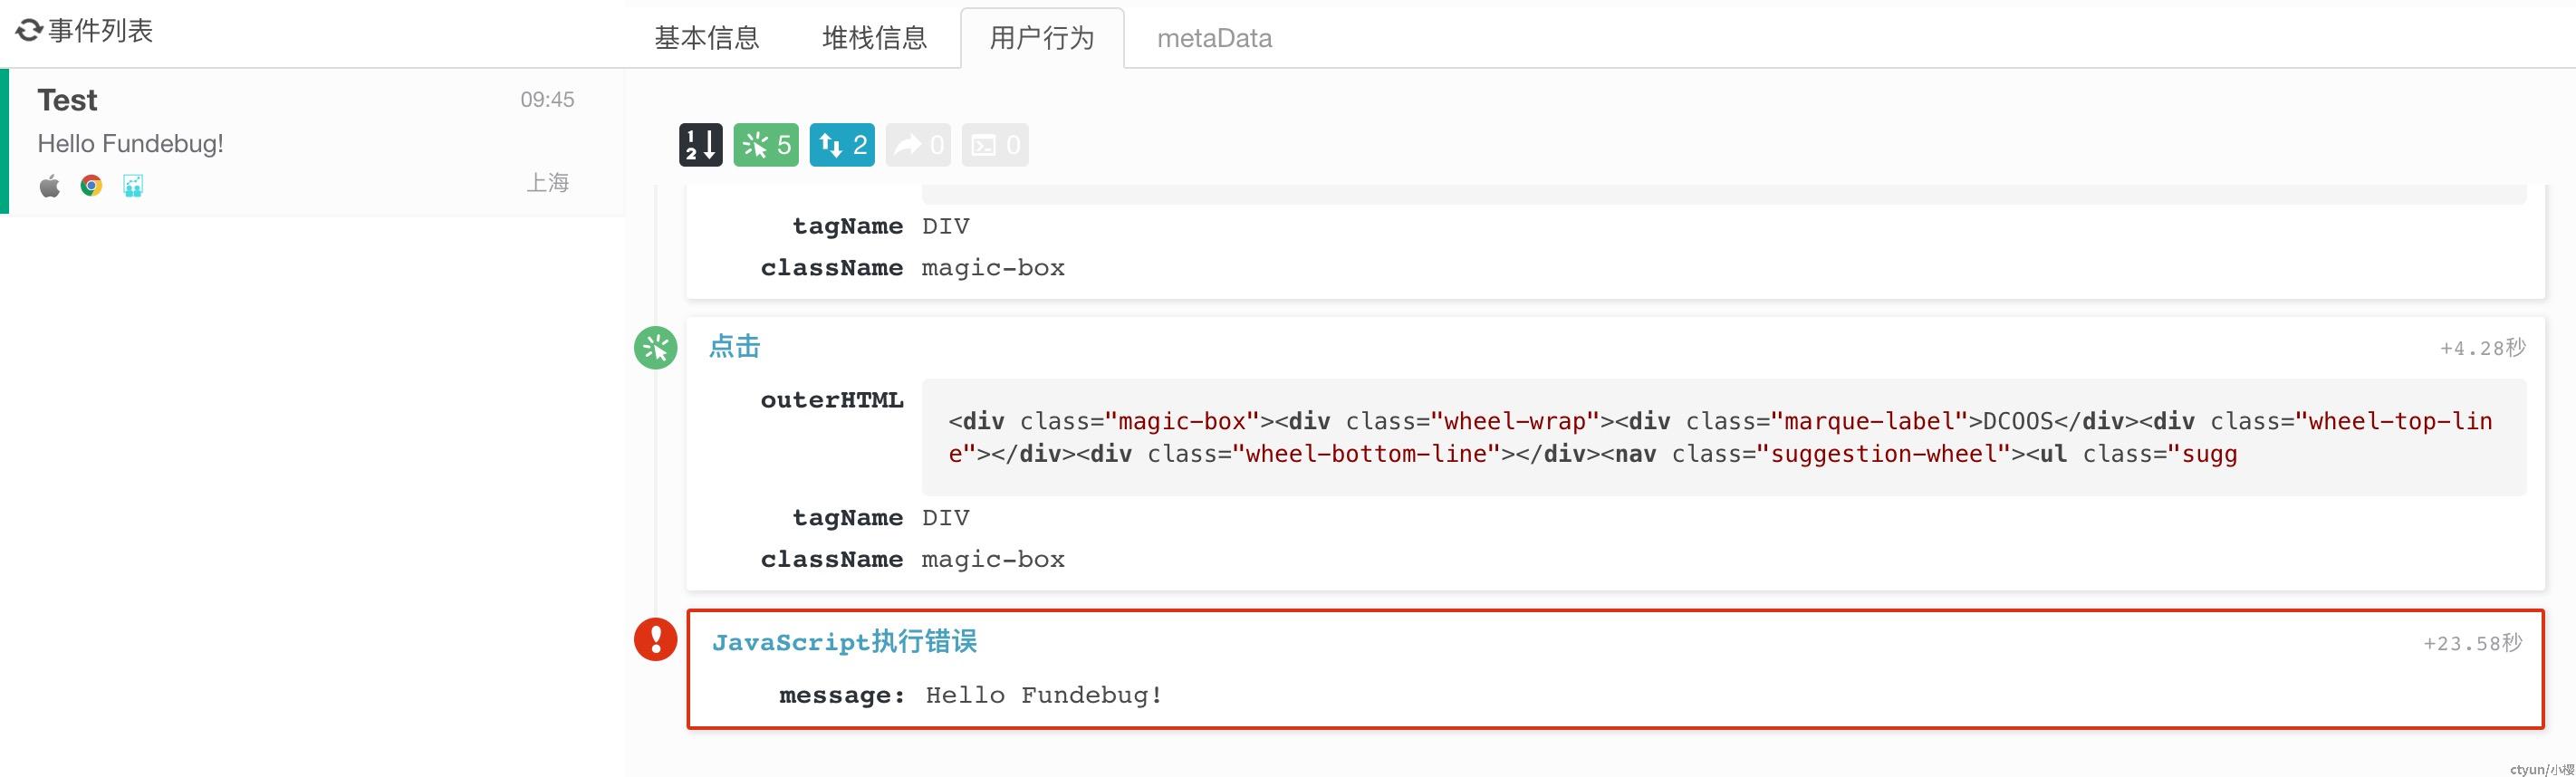Select the 用户行为 tab
2576x777 pixels.
[x=1042, y=38]
